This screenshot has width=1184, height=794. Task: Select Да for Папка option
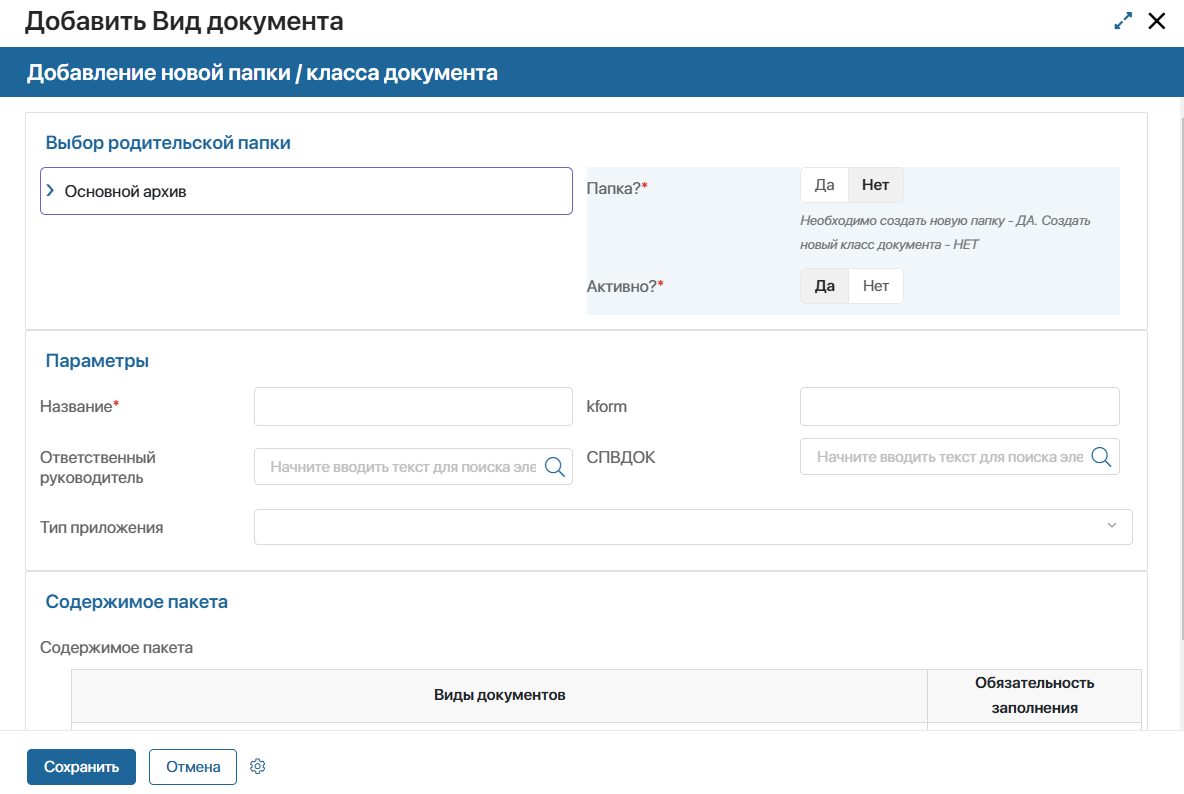[x=824, y=185]
